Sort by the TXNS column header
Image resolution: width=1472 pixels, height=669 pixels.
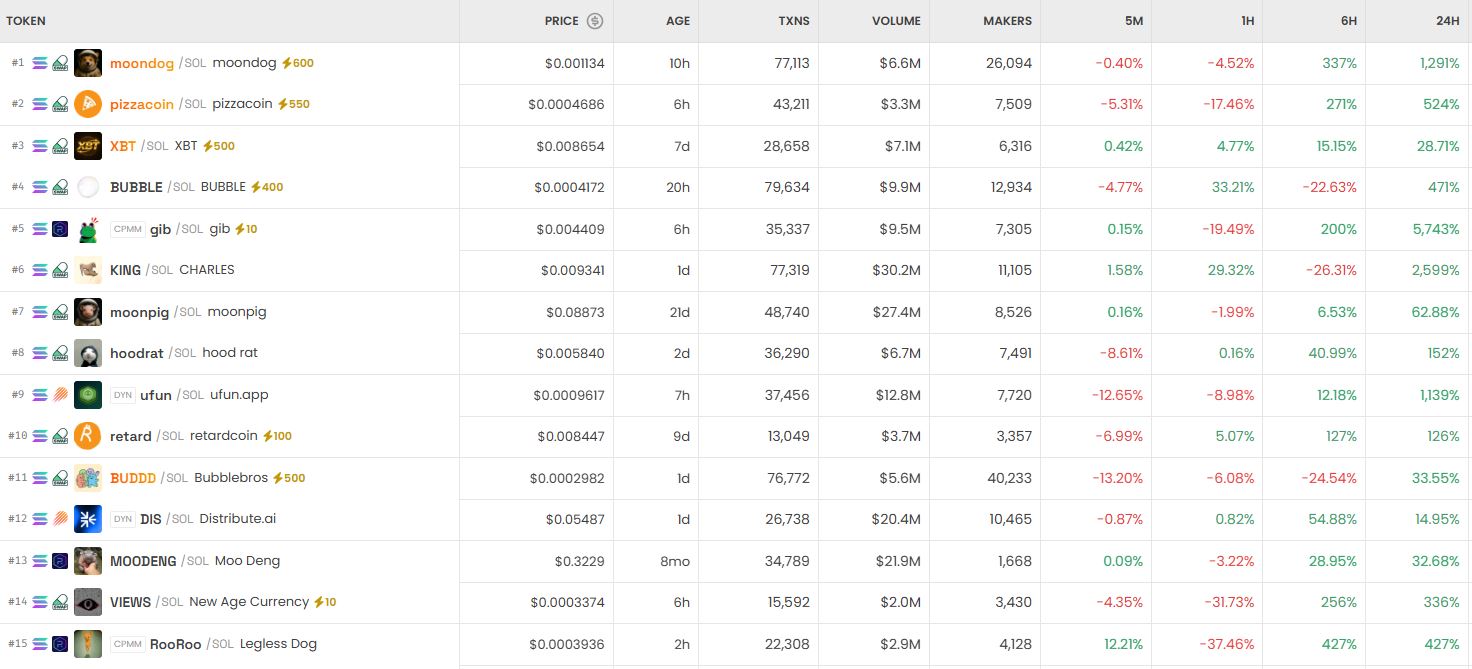(x=794, y=21)
